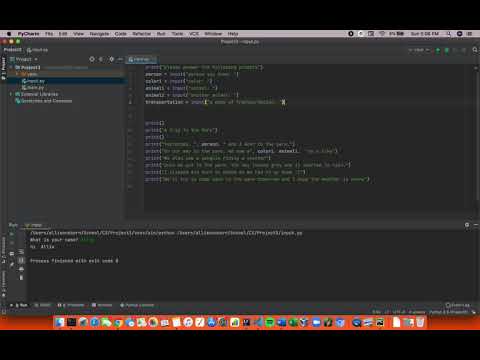Click the print icon in Run panel
Screen dimensions: 480x360
(x=21, y=269)
